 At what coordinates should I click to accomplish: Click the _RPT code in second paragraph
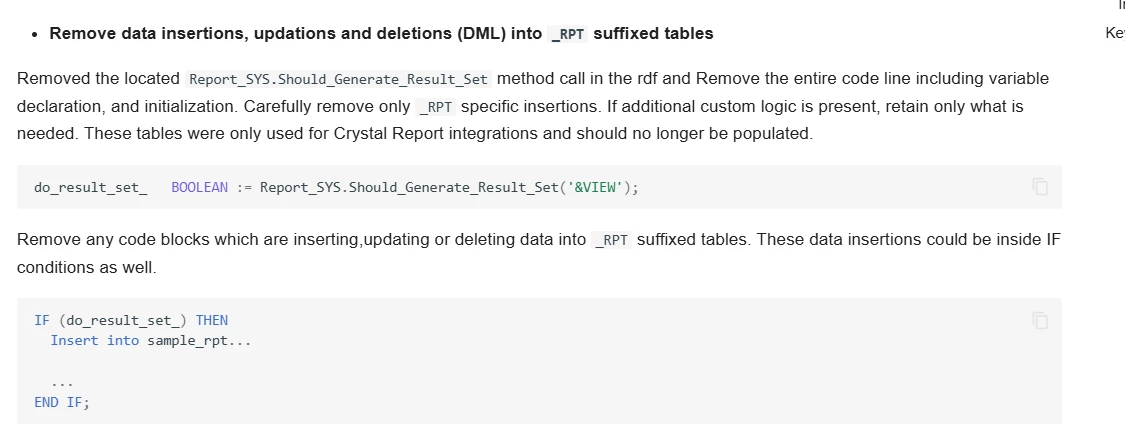[611, 240]
